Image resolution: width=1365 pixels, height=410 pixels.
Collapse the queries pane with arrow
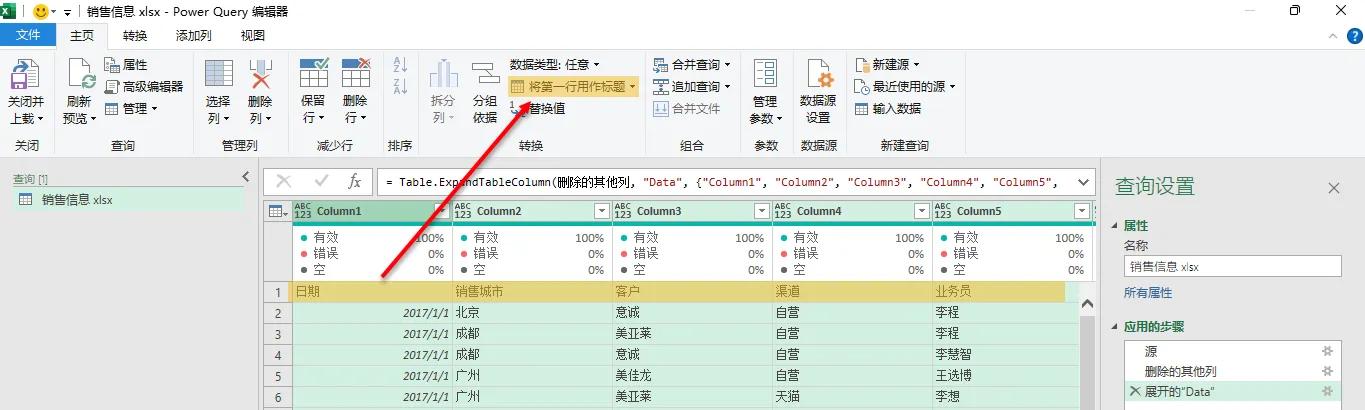246,177
